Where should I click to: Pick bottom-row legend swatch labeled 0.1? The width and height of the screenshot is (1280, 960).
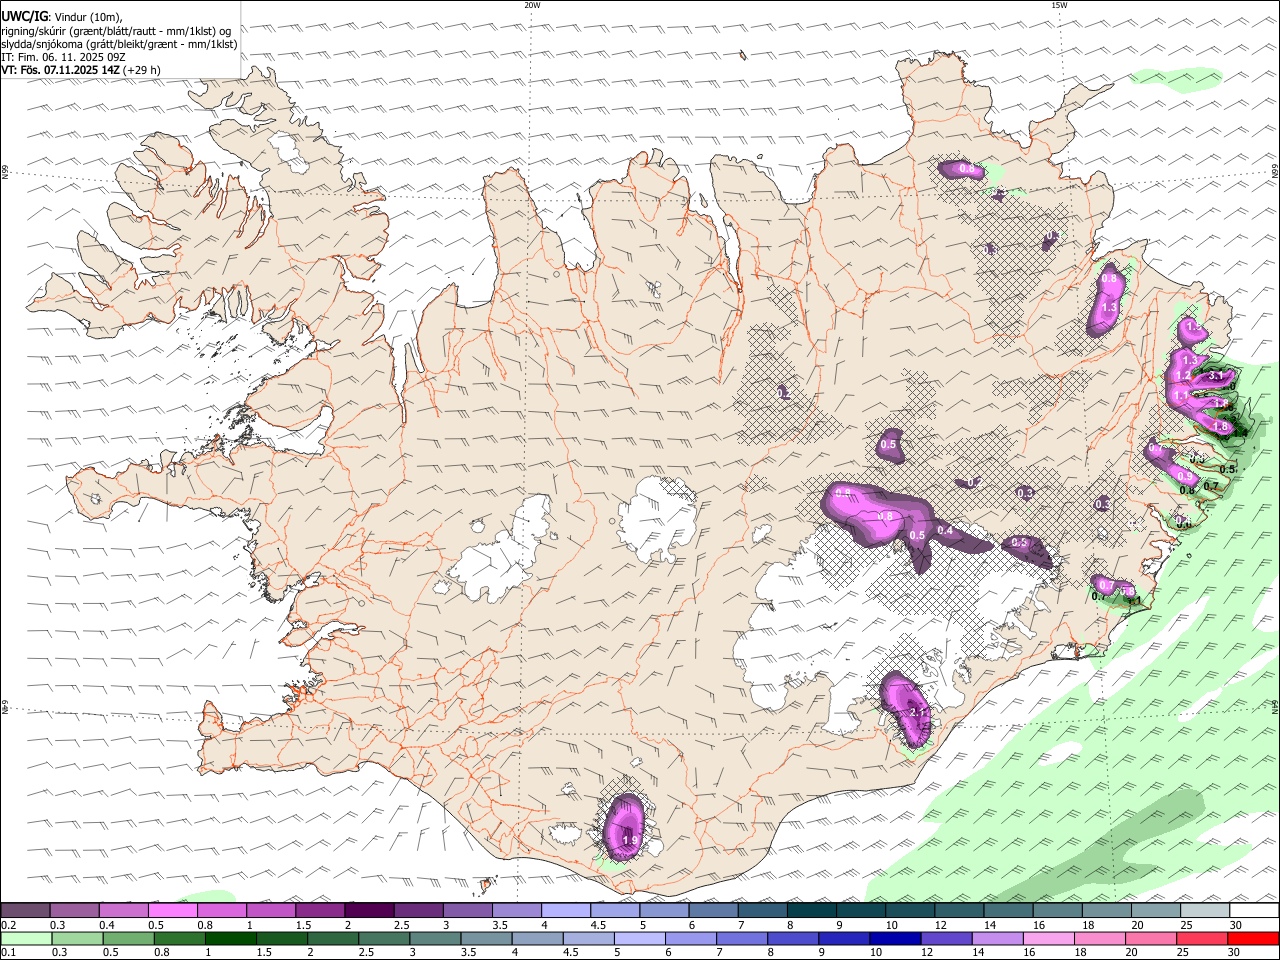[26, 939]
